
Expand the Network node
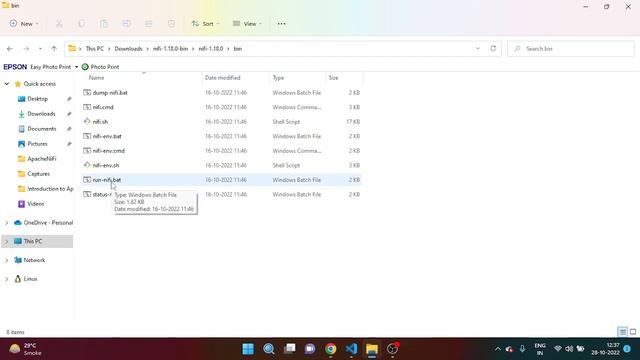(7, 260)
